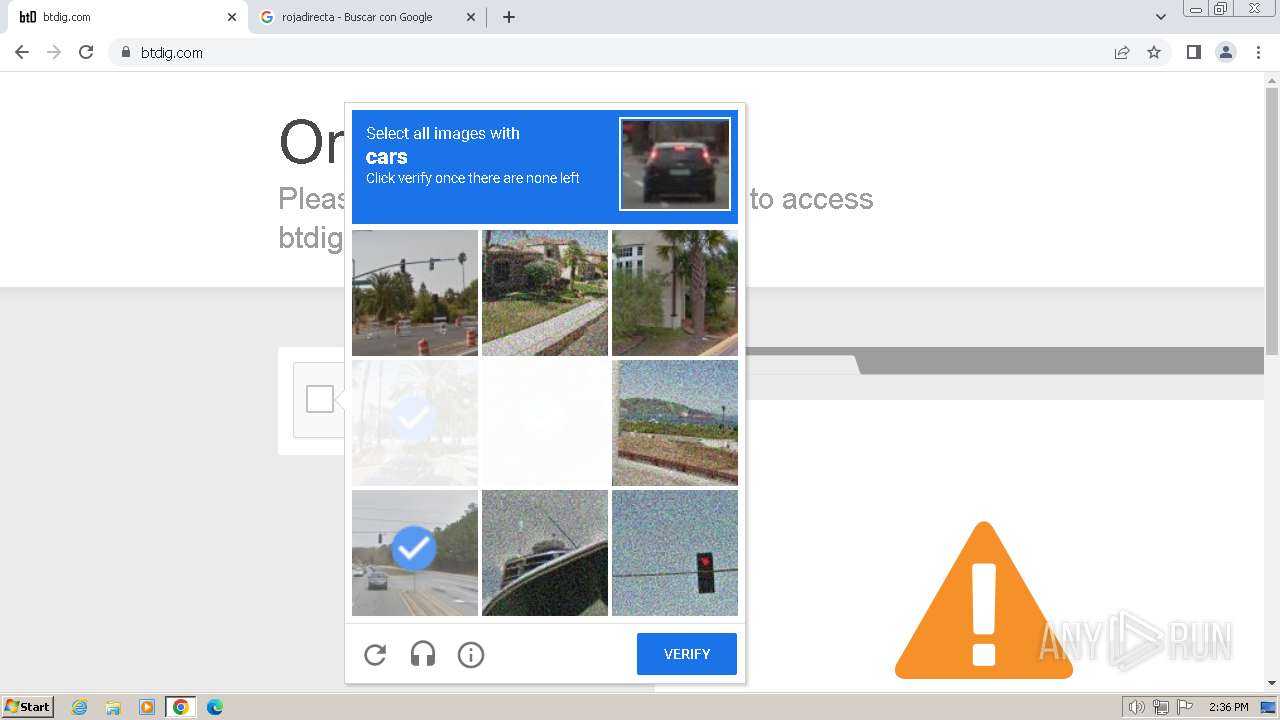The width and height of the screenshot is (1280, 720).
Task: View the sample car image in header
Action: tap(675, 164)
